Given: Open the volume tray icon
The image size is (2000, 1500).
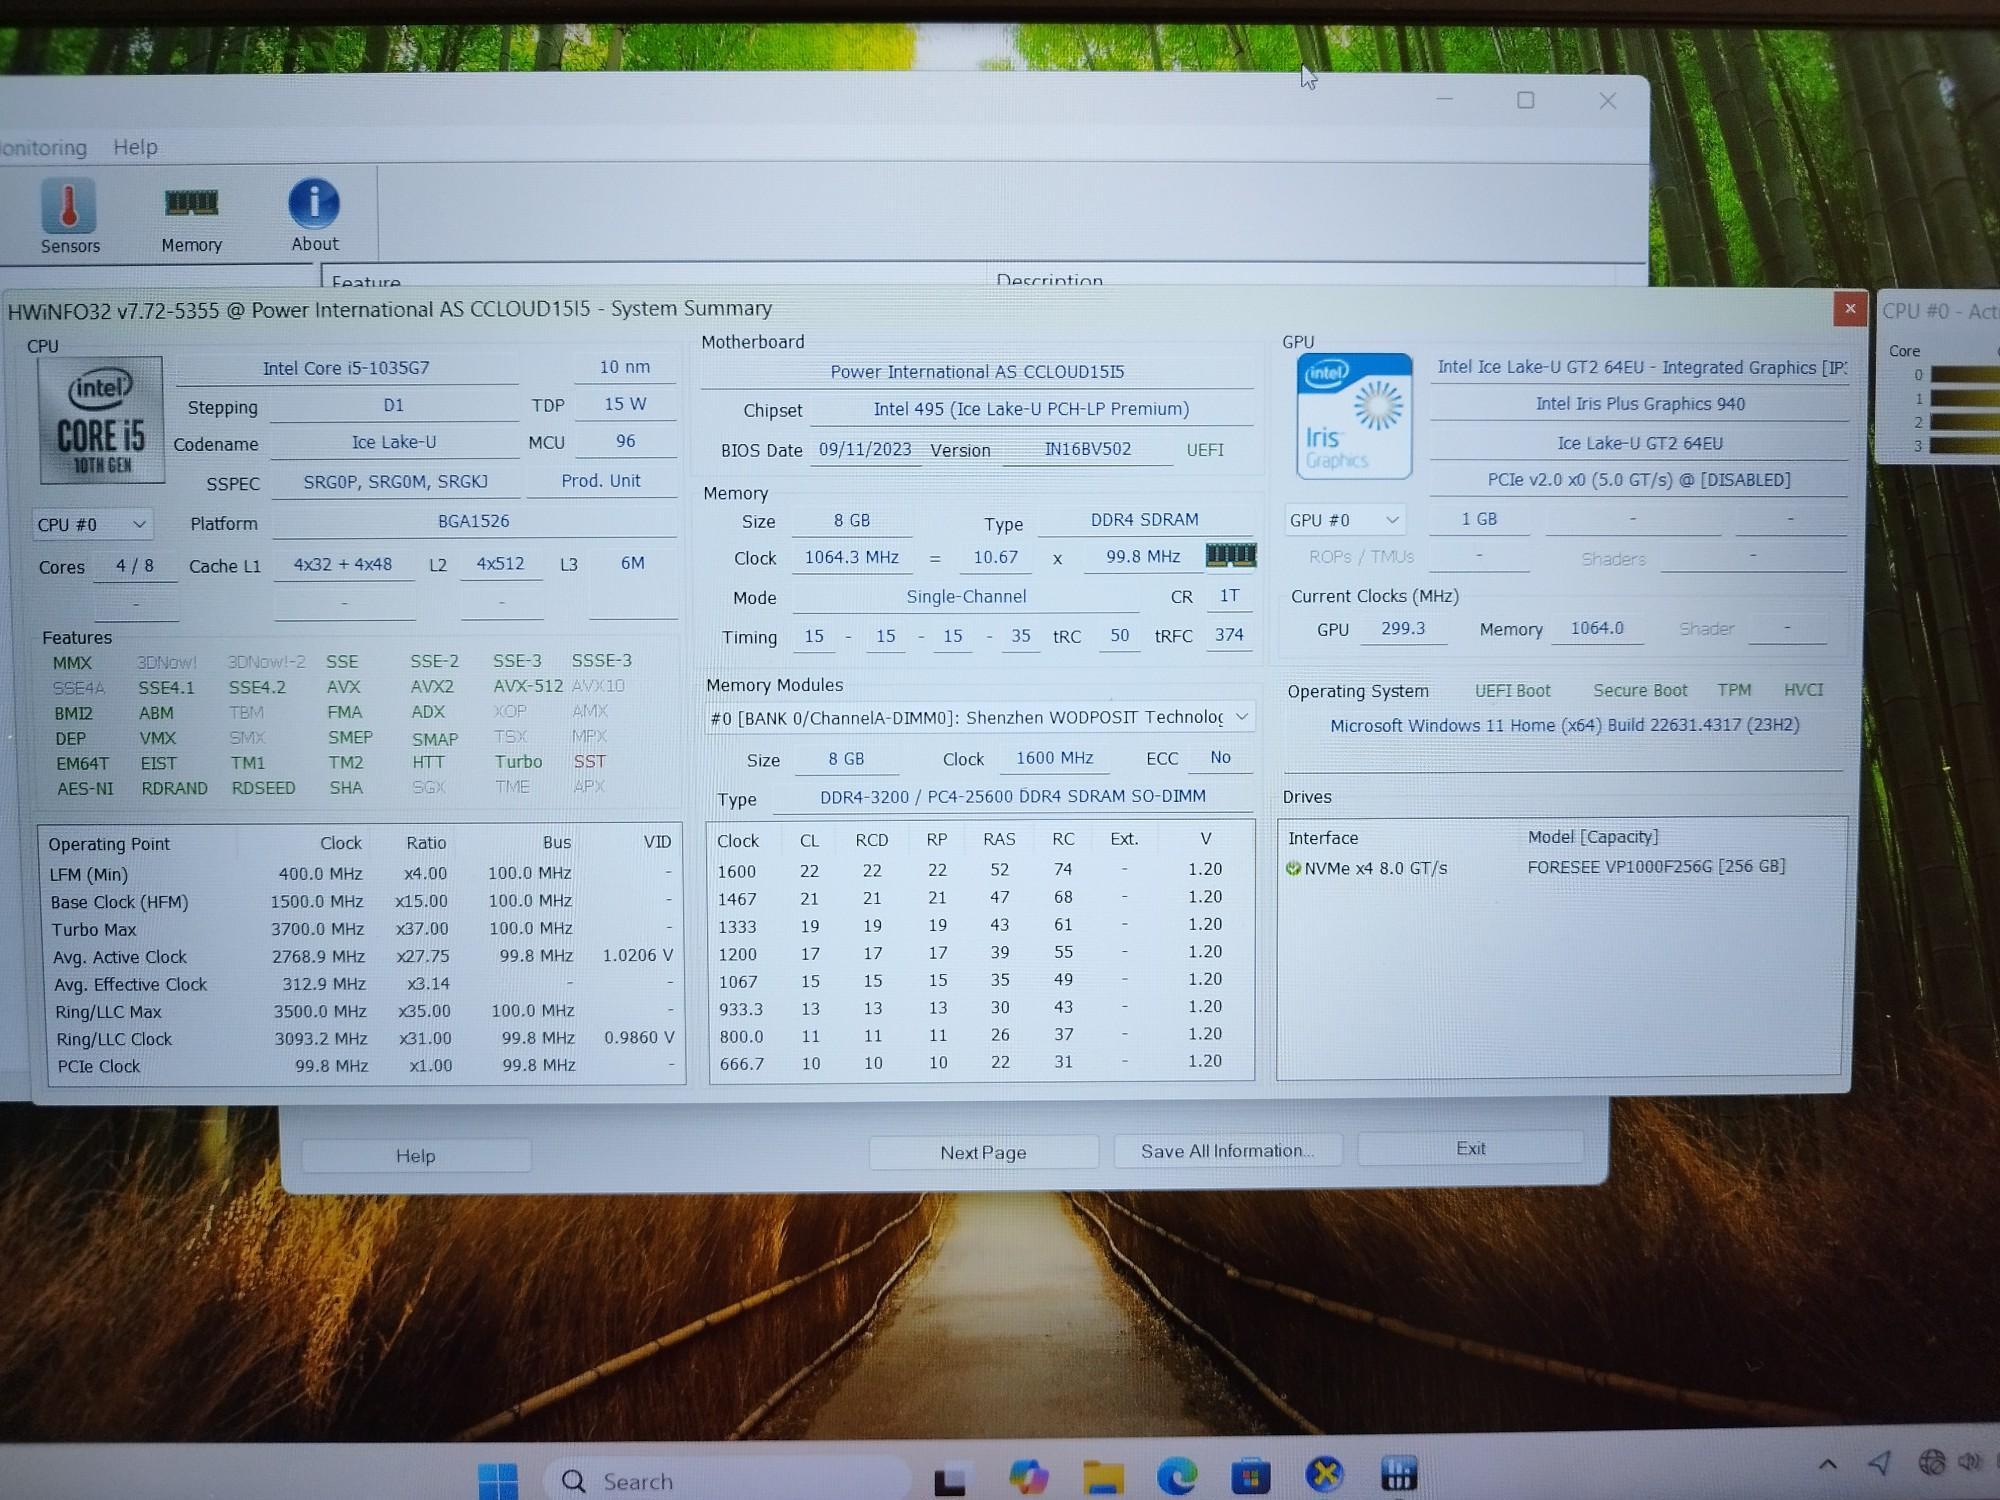Looking at the screenshot, I should [x=1970, y=1462].
